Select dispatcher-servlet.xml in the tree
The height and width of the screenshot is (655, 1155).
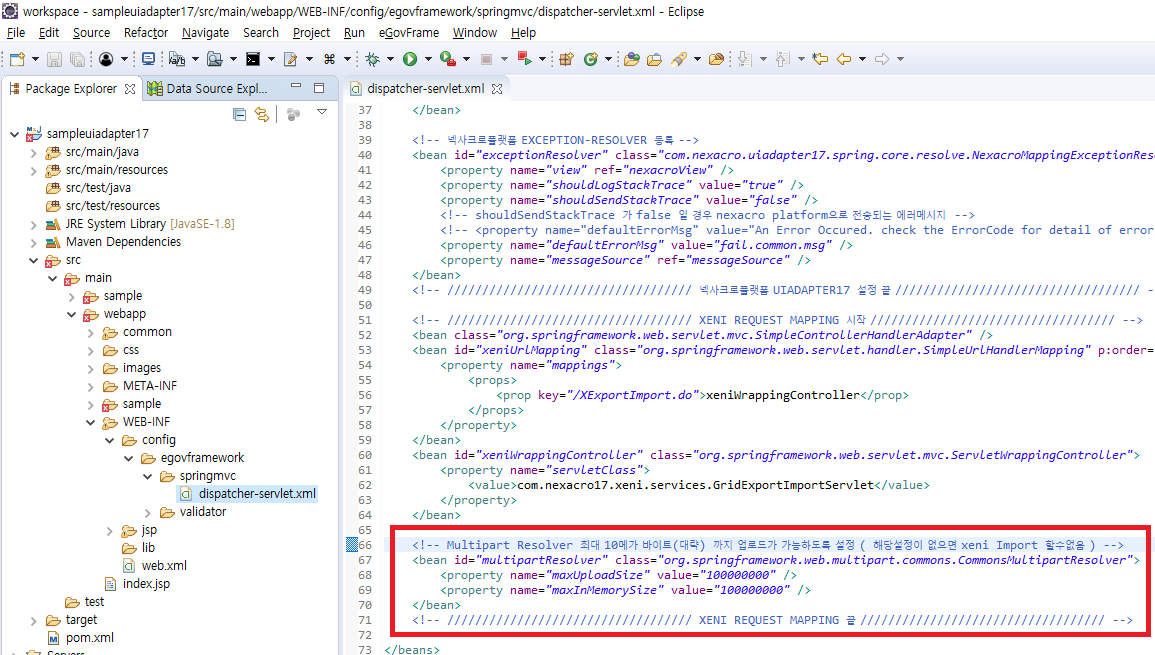click(256, 494)
